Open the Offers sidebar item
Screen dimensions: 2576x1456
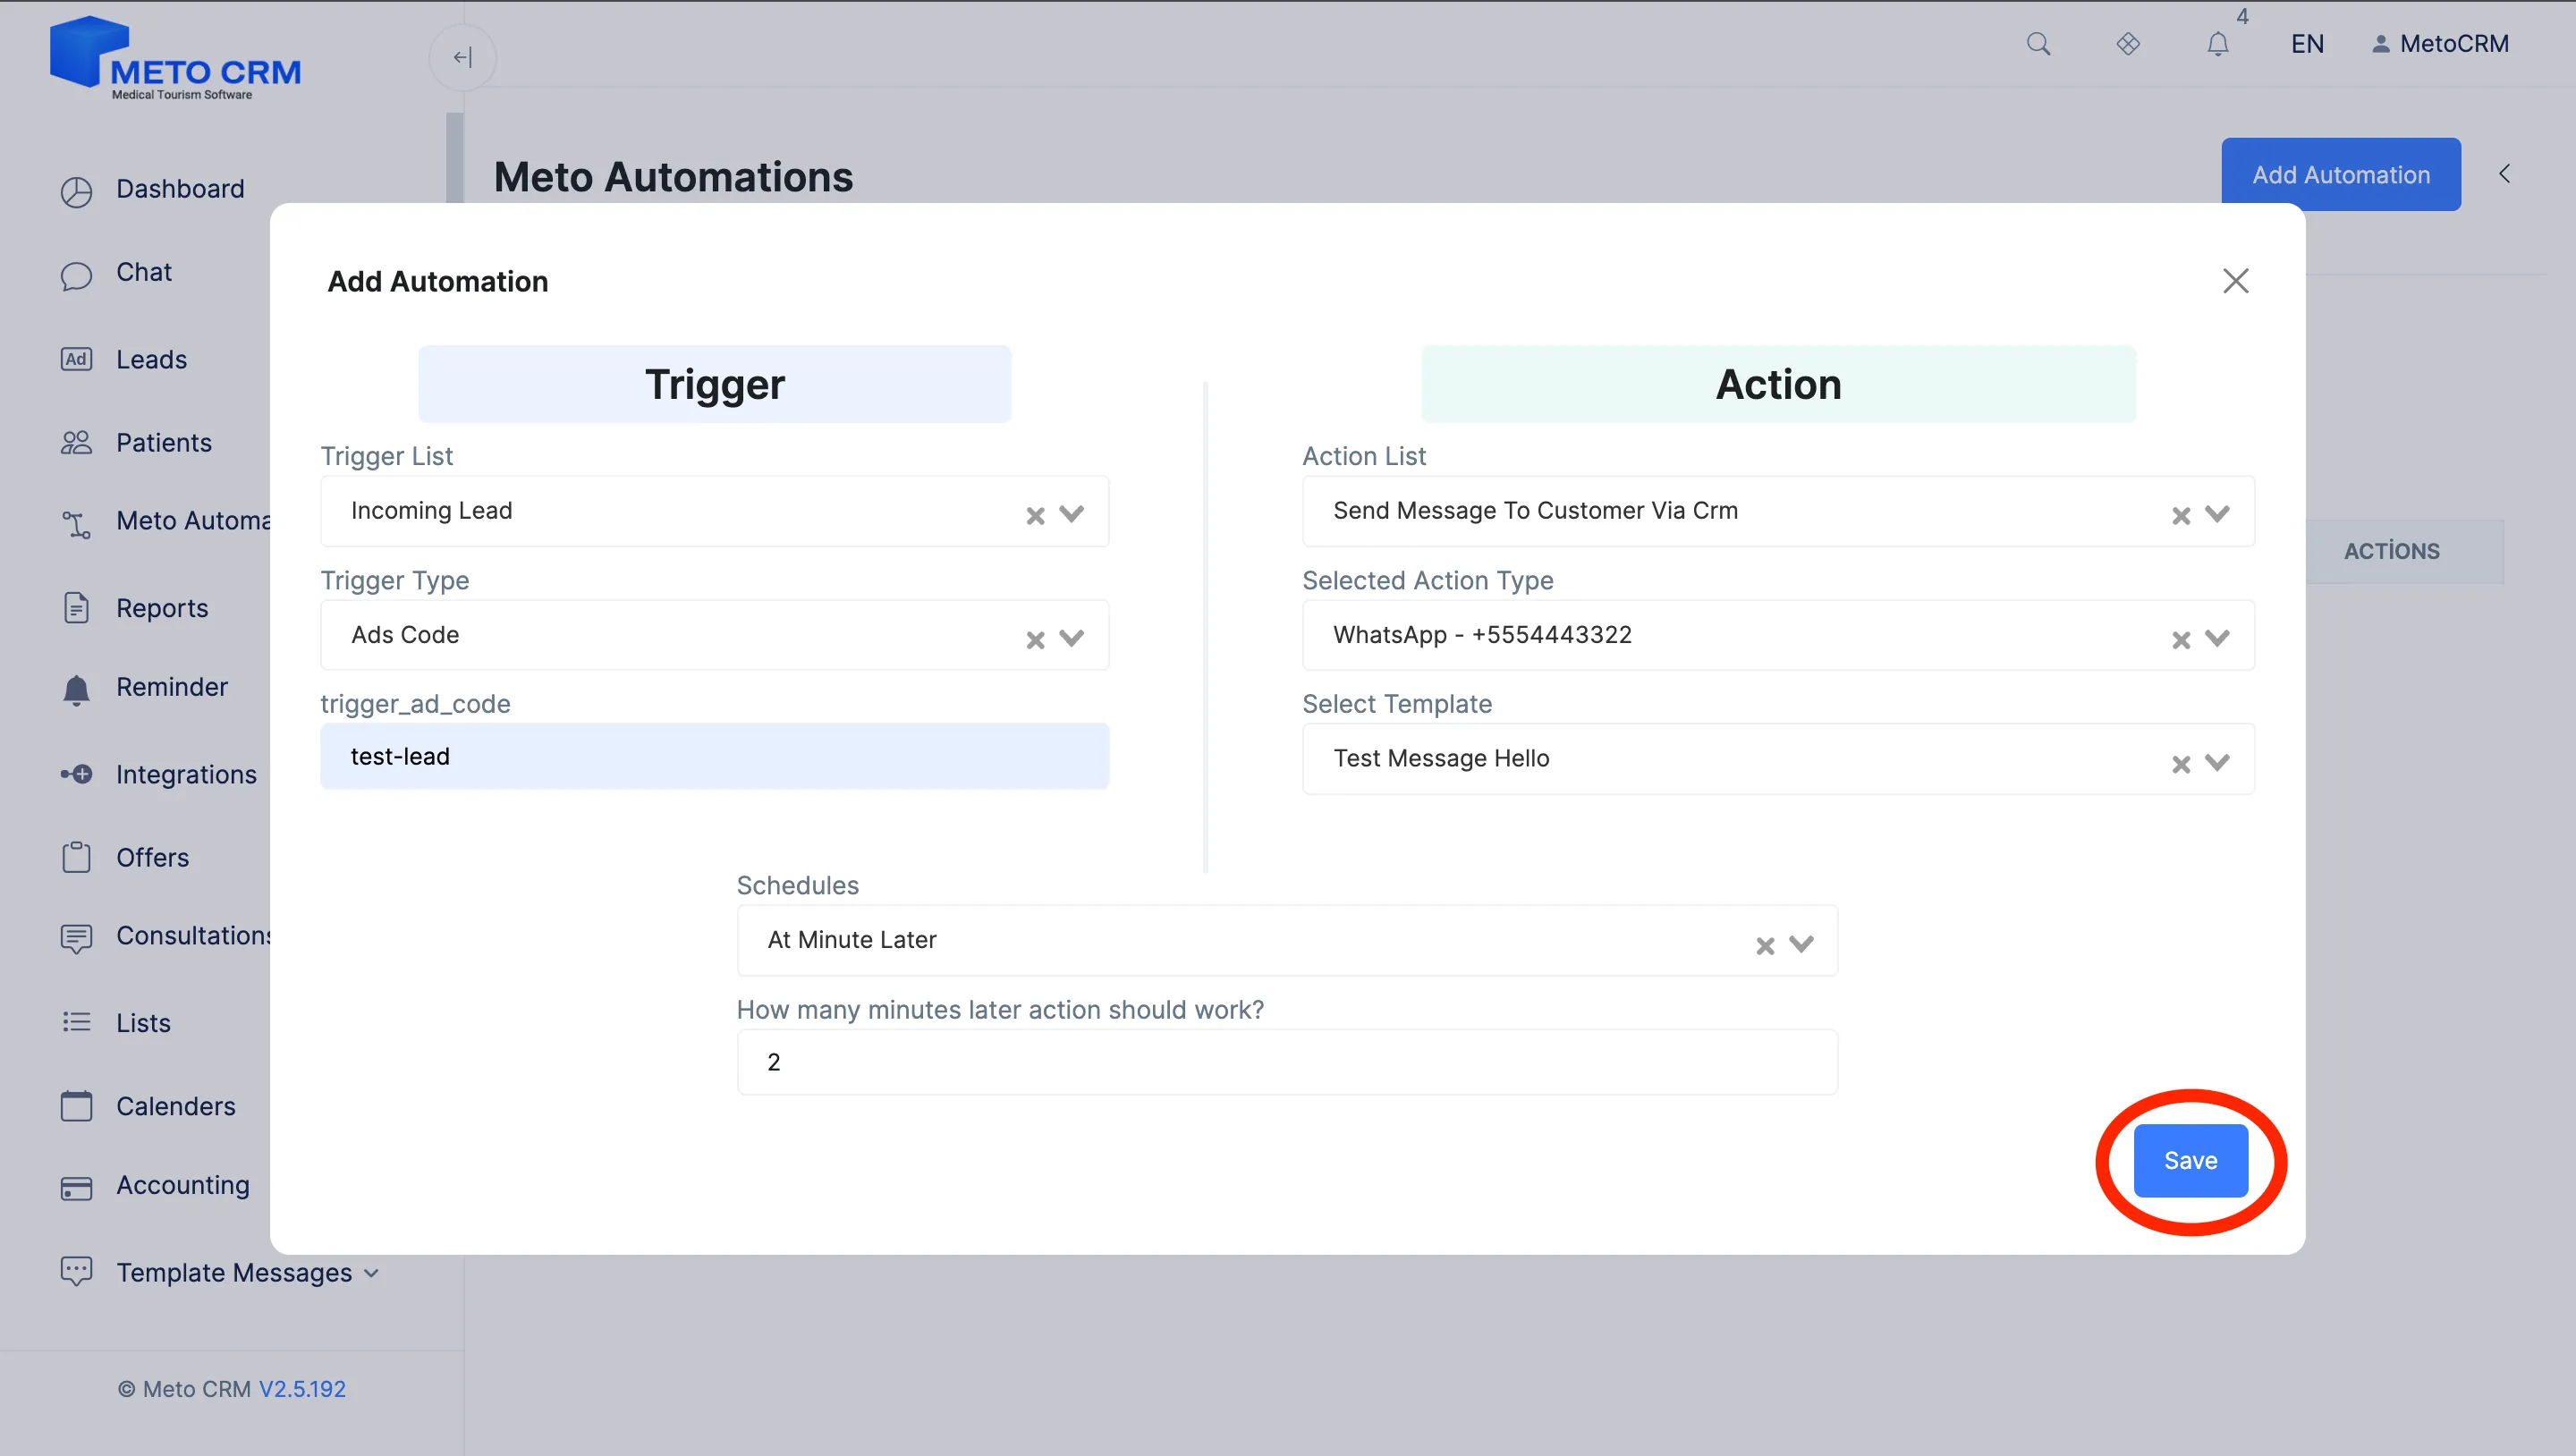pos(152,857)
